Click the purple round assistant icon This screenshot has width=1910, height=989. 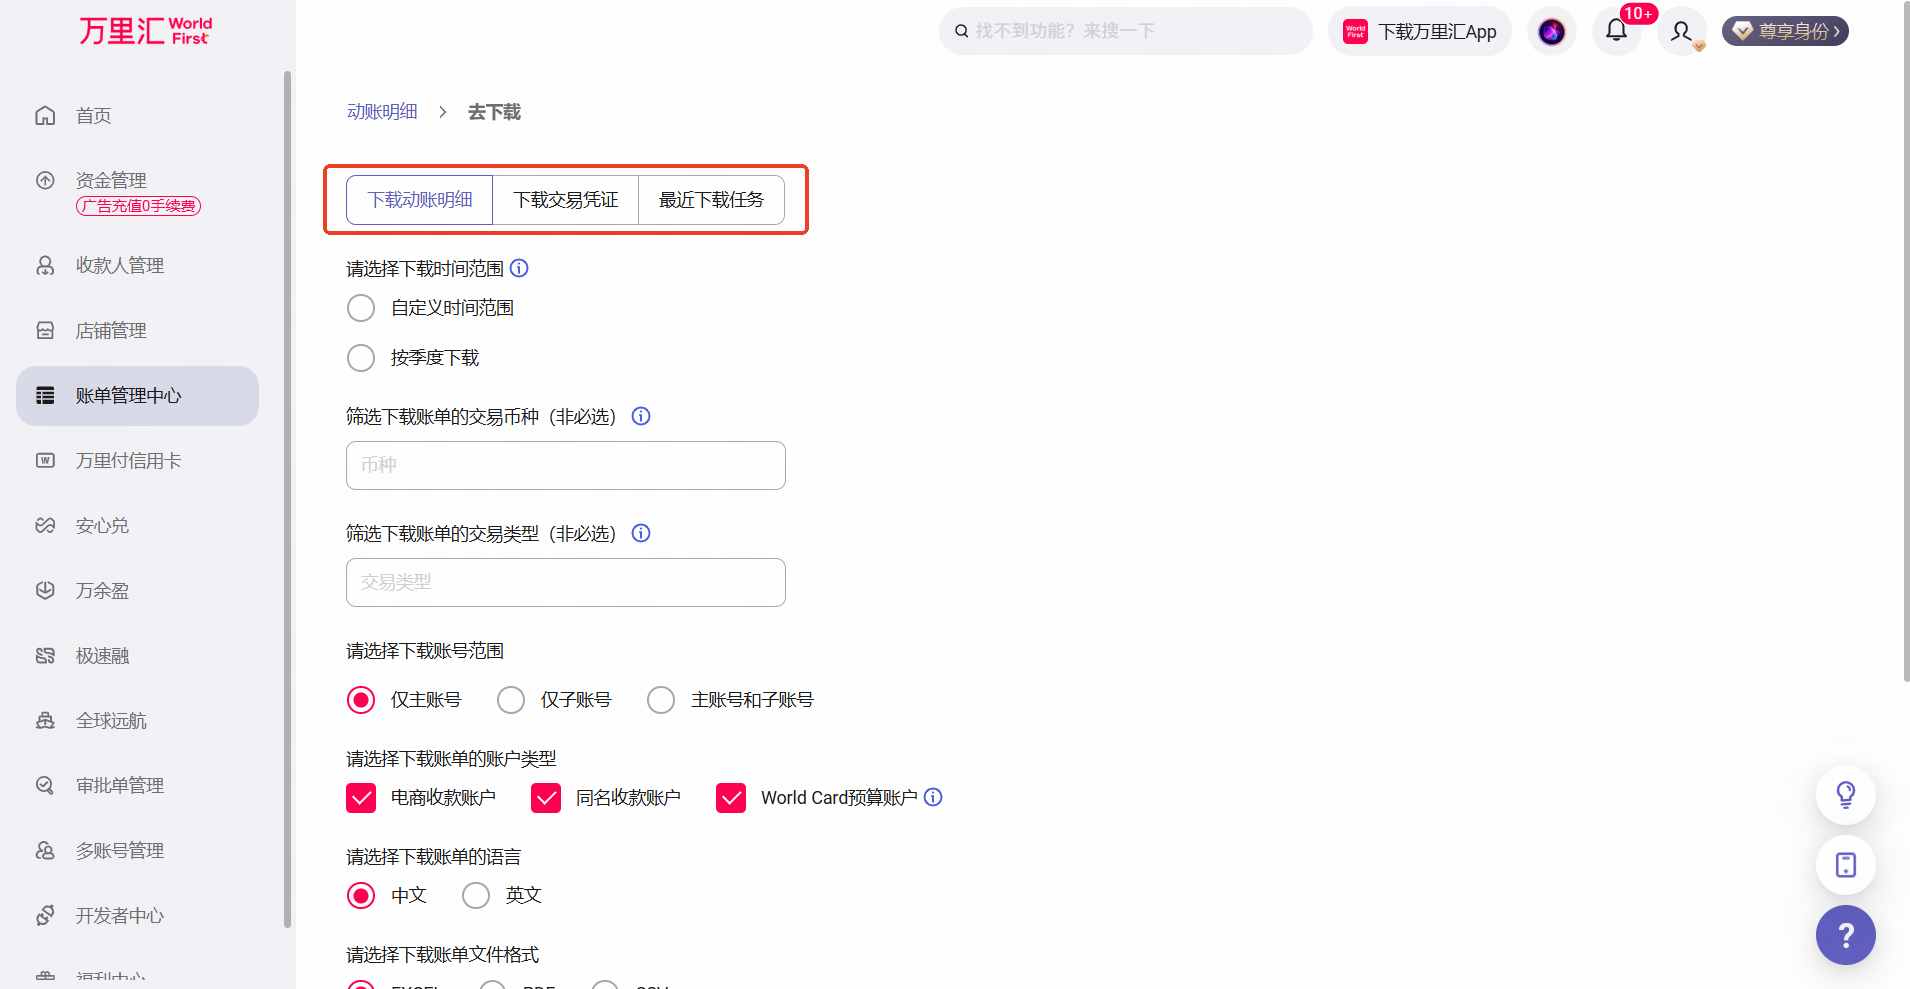pos(1552,31)
